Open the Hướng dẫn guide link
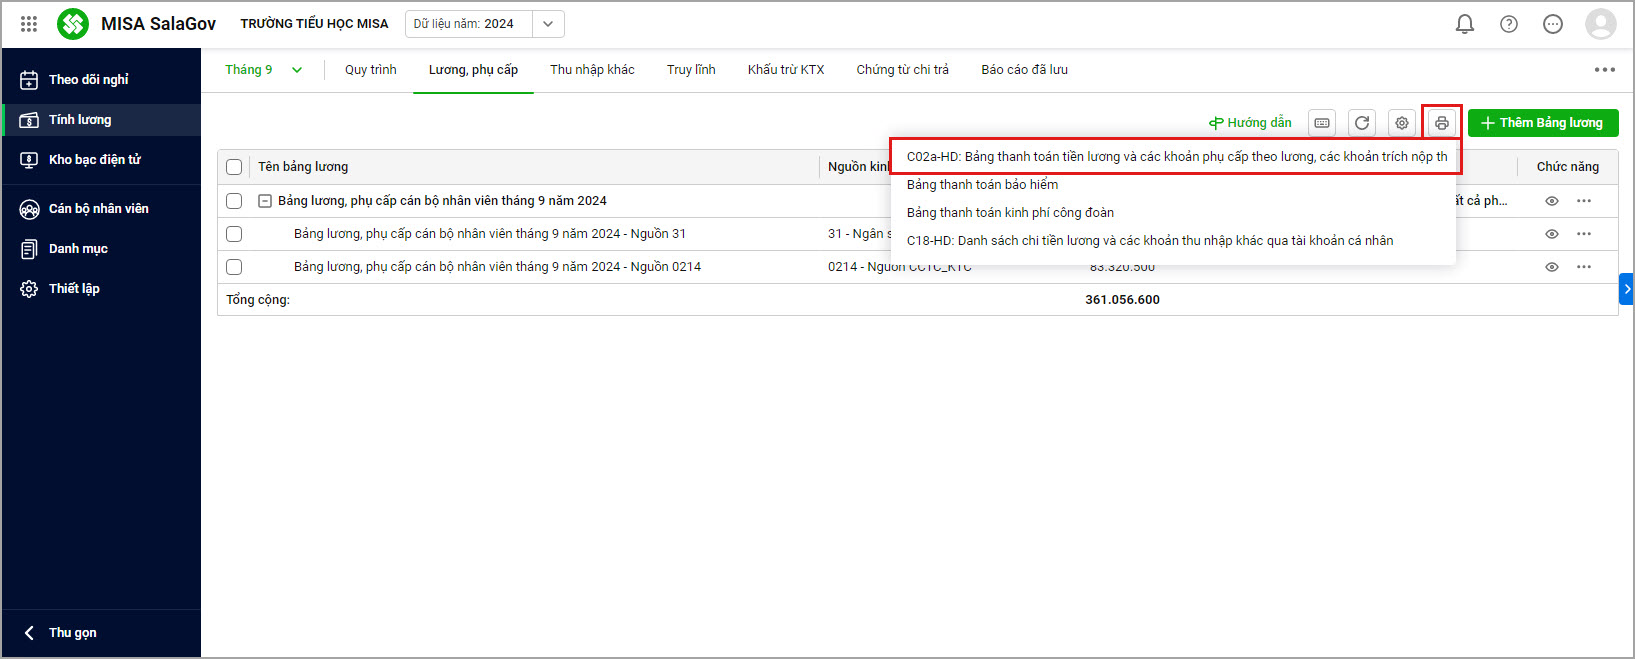 (1250, 123)
